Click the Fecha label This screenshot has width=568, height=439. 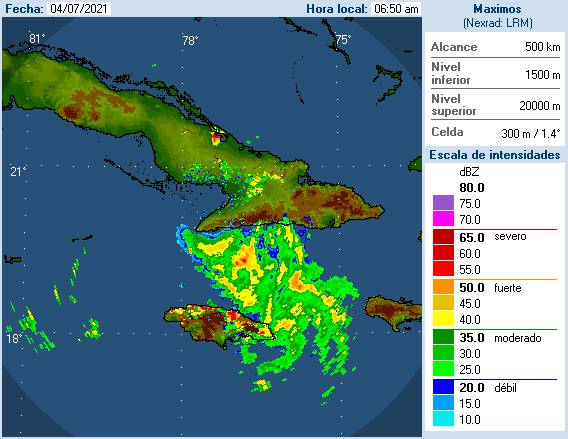pyautogui.click(x=24, y=9)
